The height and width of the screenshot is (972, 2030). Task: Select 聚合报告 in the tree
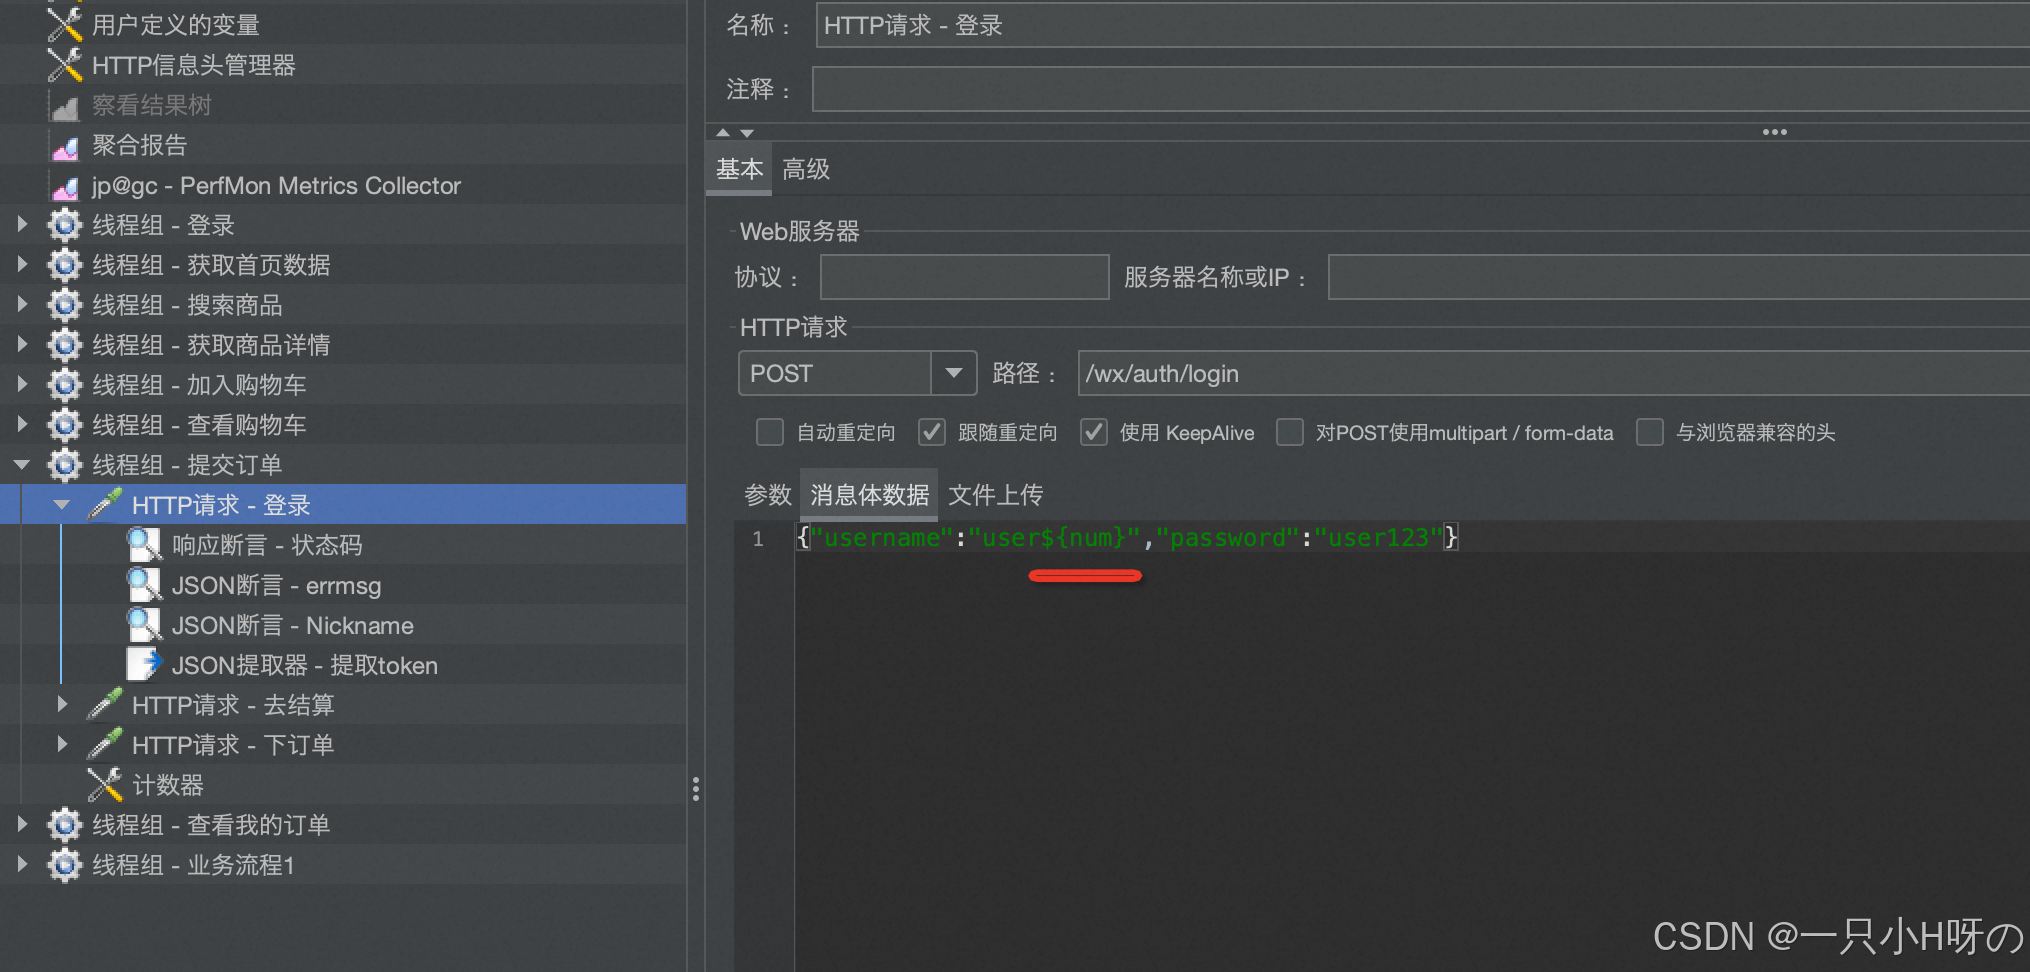tap(140, 145)
